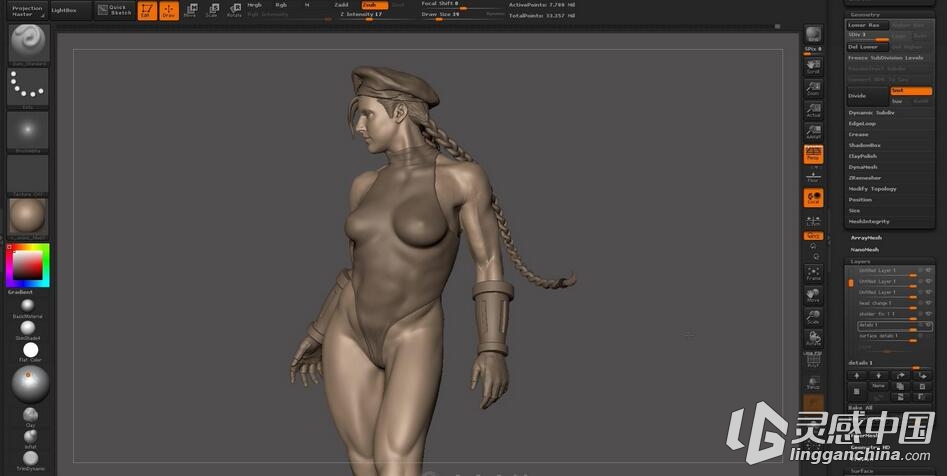The width and height of the screenshot is (947, 476).
Task: Adjust the Draw Size slider
Action: [462, 14]
